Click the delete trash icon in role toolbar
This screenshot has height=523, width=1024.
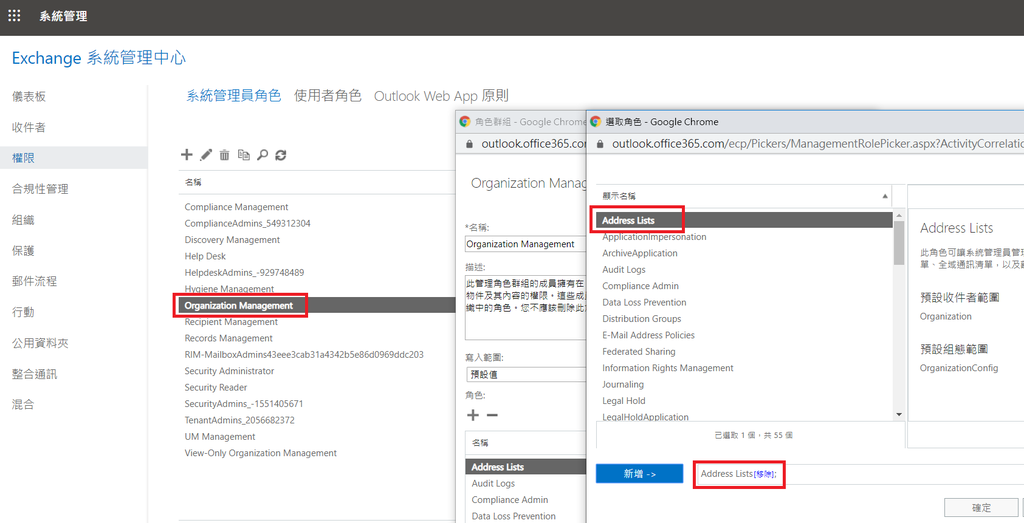point(225,155)
